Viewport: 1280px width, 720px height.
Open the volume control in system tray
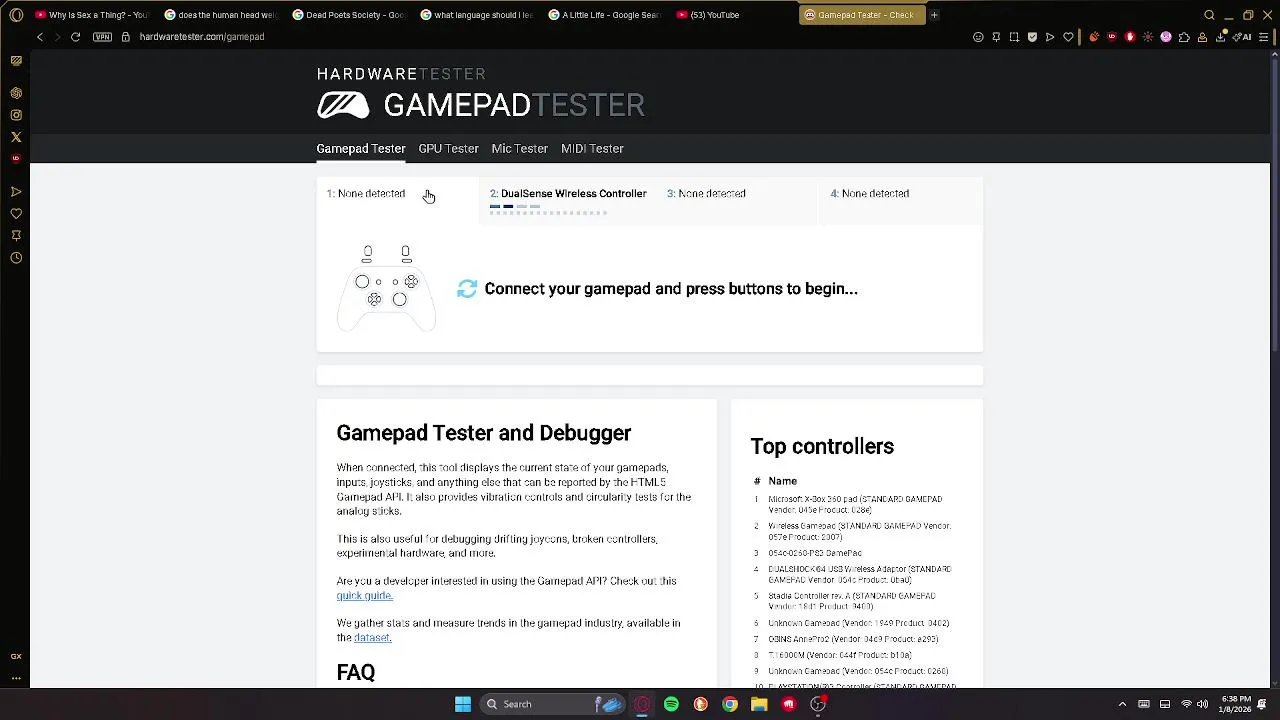1202,704
